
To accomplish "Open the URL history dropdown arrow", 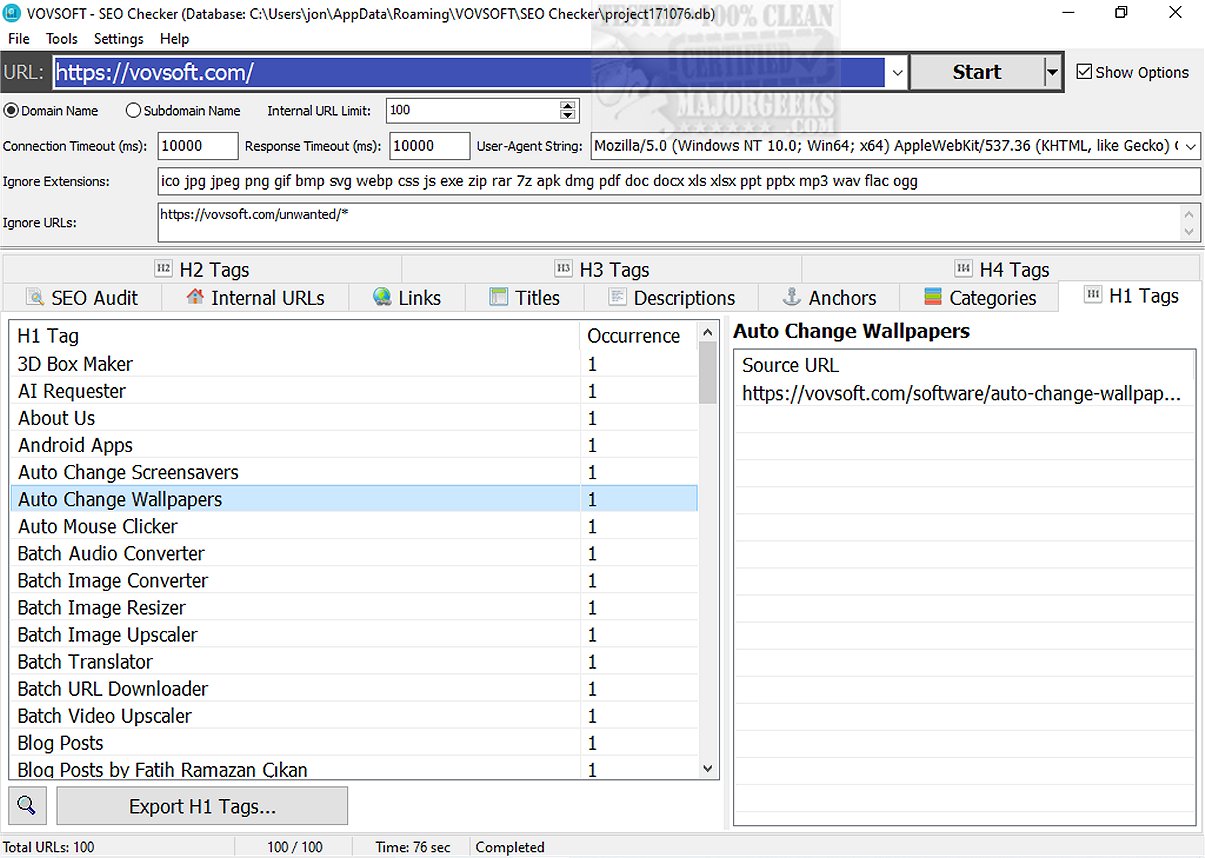I will coord(897,72).
